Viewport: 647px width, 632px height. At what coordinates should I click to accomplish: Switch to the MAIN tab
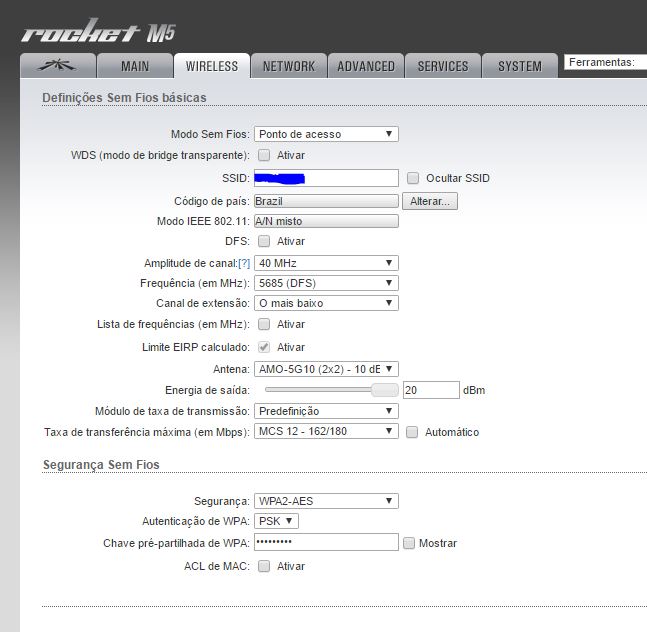pos(135,66)
